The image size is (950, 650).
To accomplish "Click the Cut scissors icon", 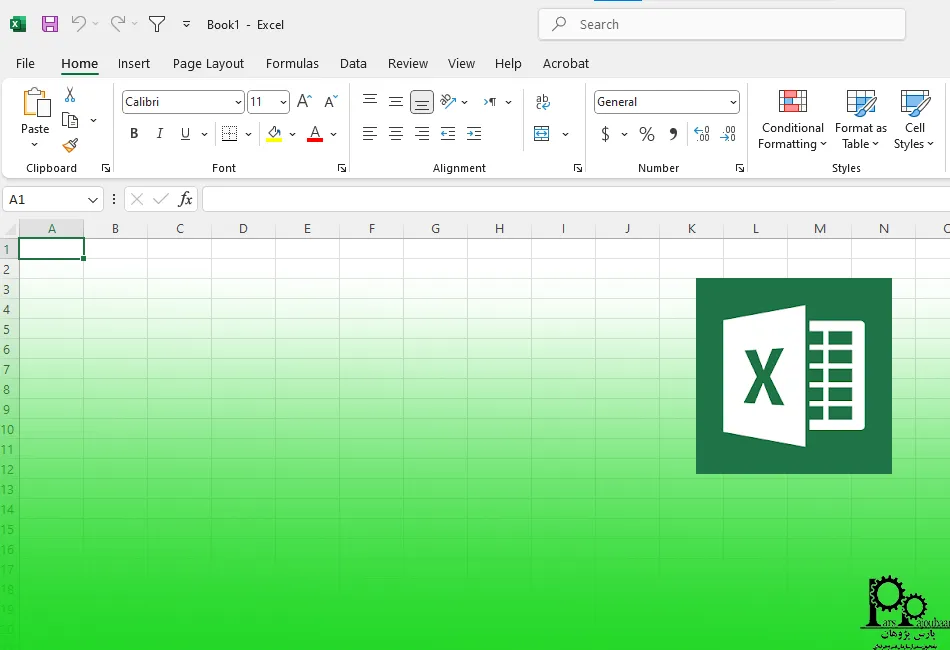I will coord(70,95).
